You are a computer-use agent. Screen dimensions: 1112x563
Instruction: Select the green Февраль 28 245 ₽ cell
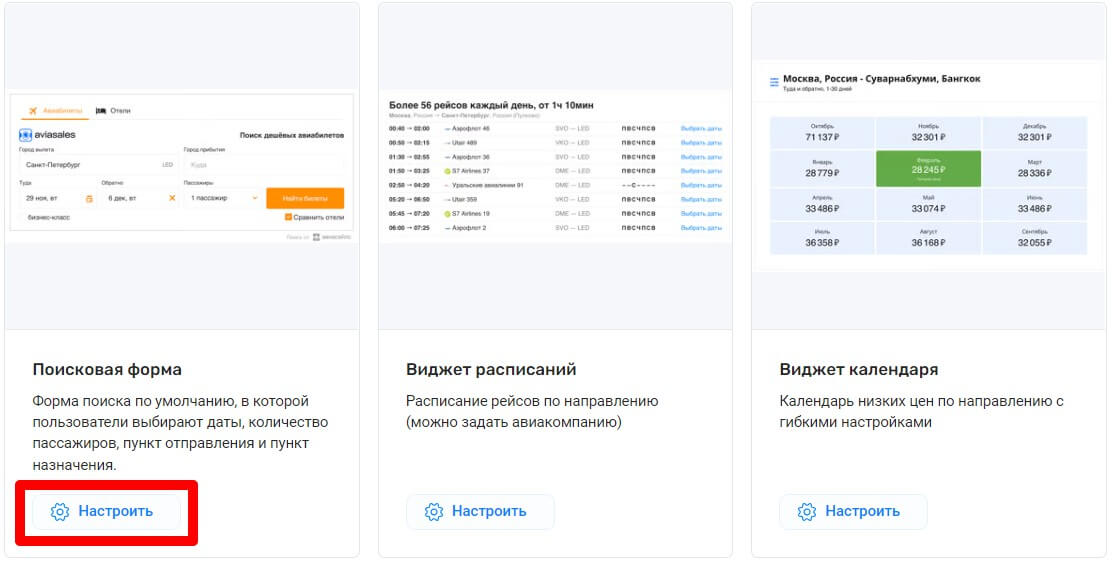(x=928, y=168)
